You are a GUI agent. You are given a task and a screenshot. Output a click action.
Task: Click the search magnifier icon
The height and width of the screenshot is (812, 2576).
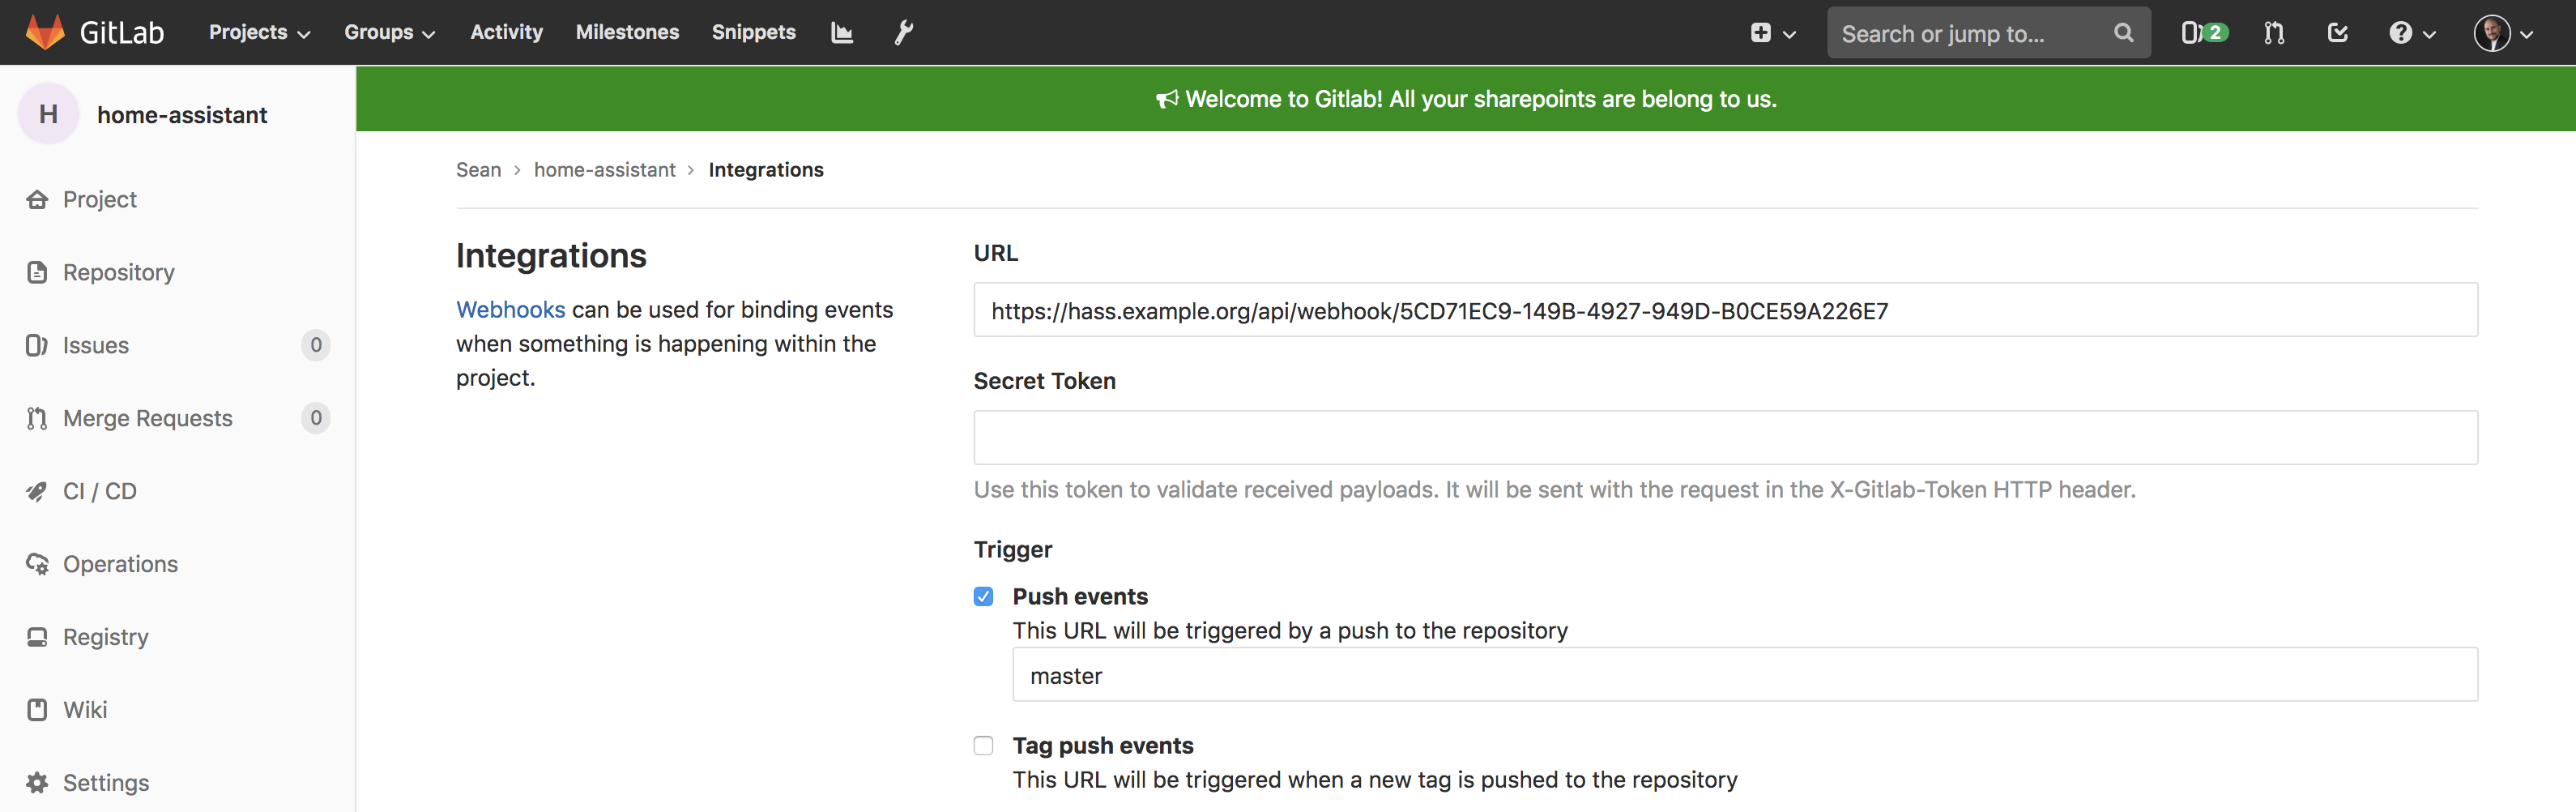click(x=2123, y=33)
